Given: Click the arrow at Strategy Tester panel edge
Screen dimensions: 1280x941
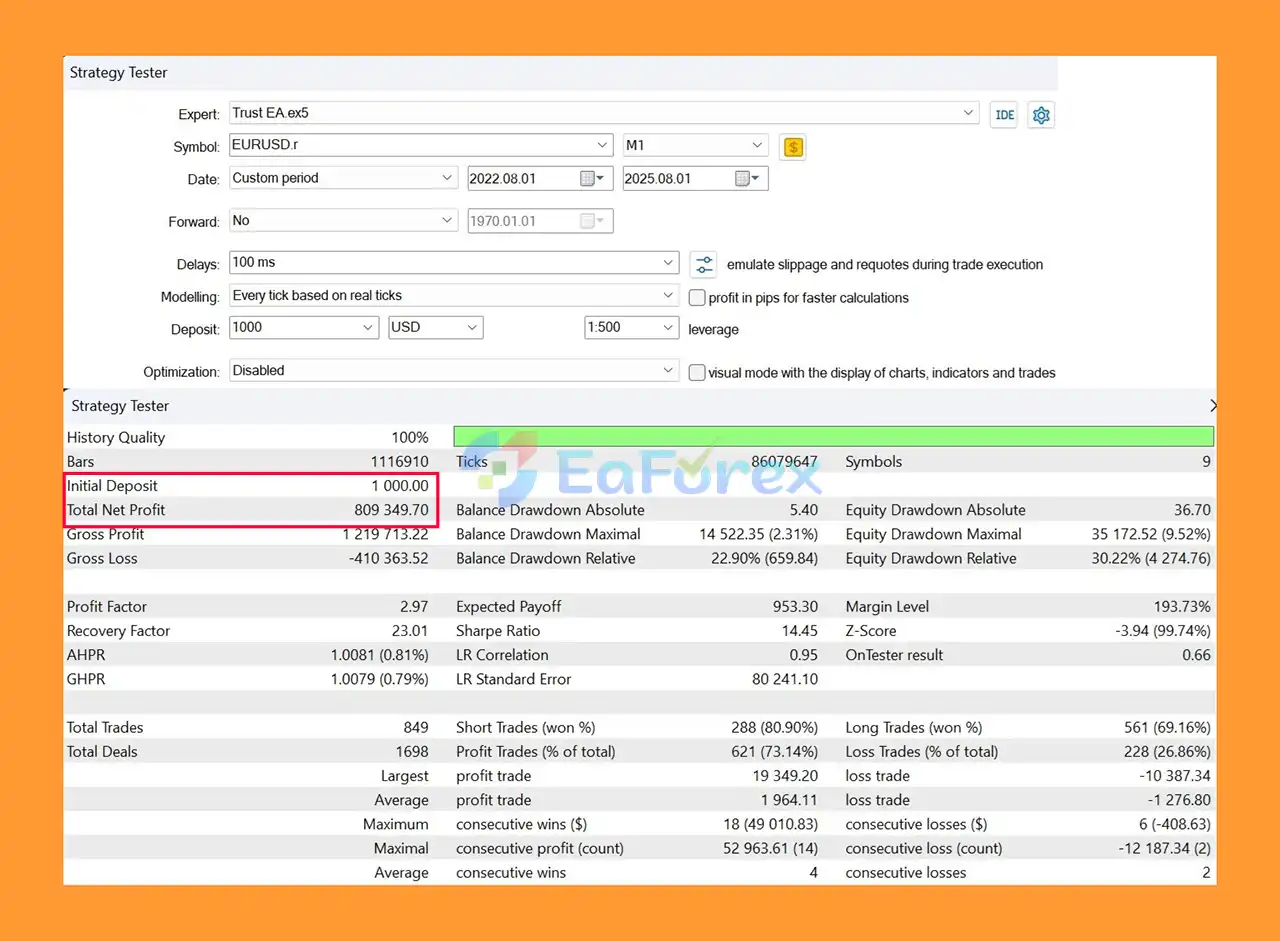Looking at the screenshot, I should (1213, 406).
